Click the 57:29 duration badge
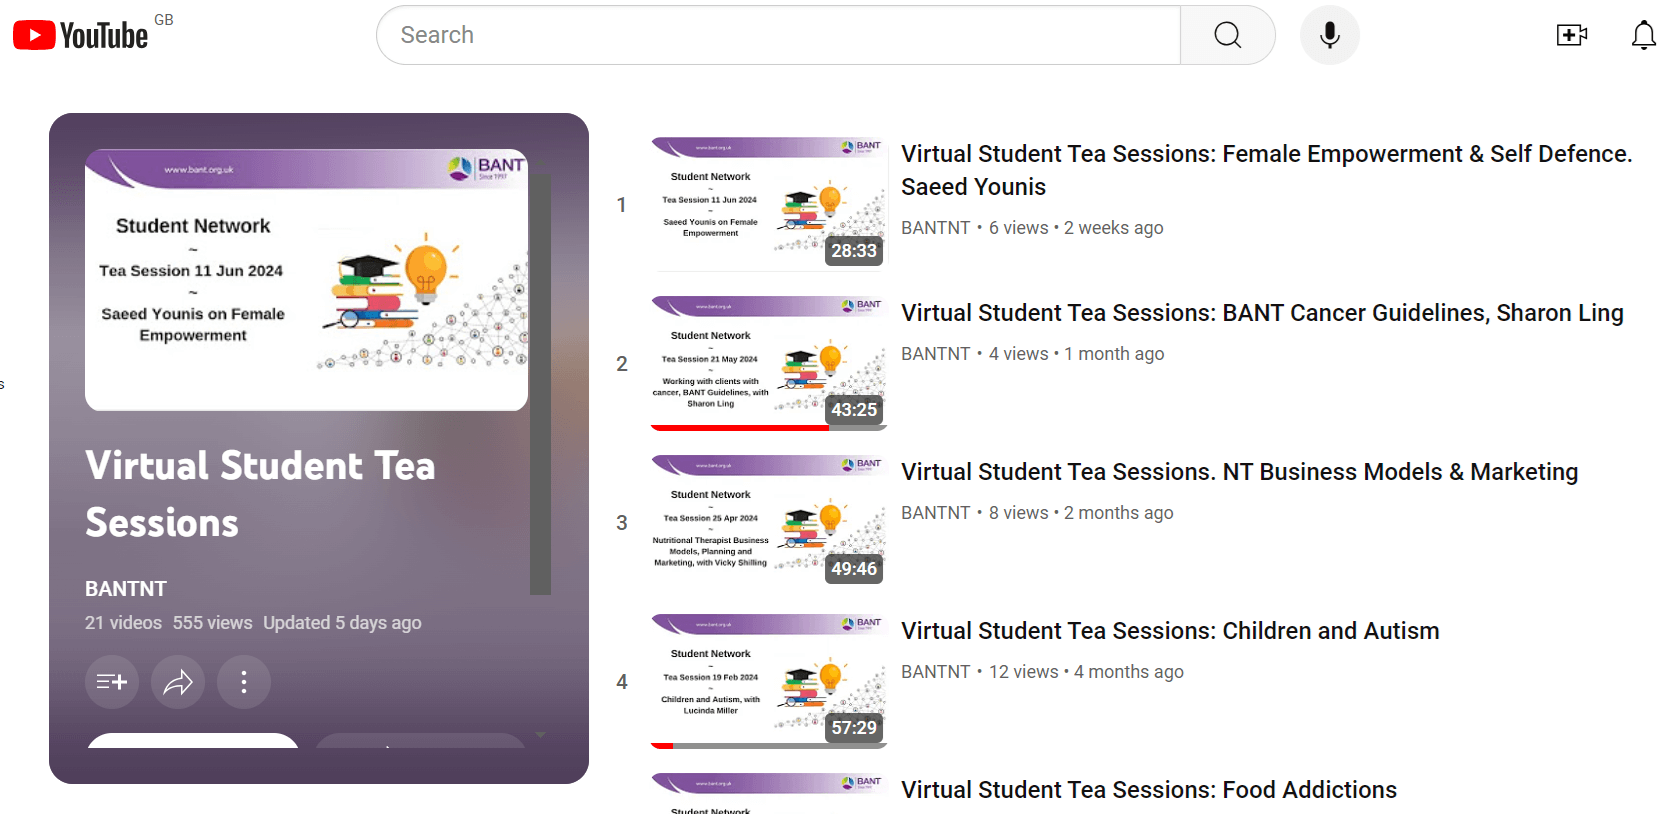This screenshot has height=814, width=1663. click(x=854, y=728)
